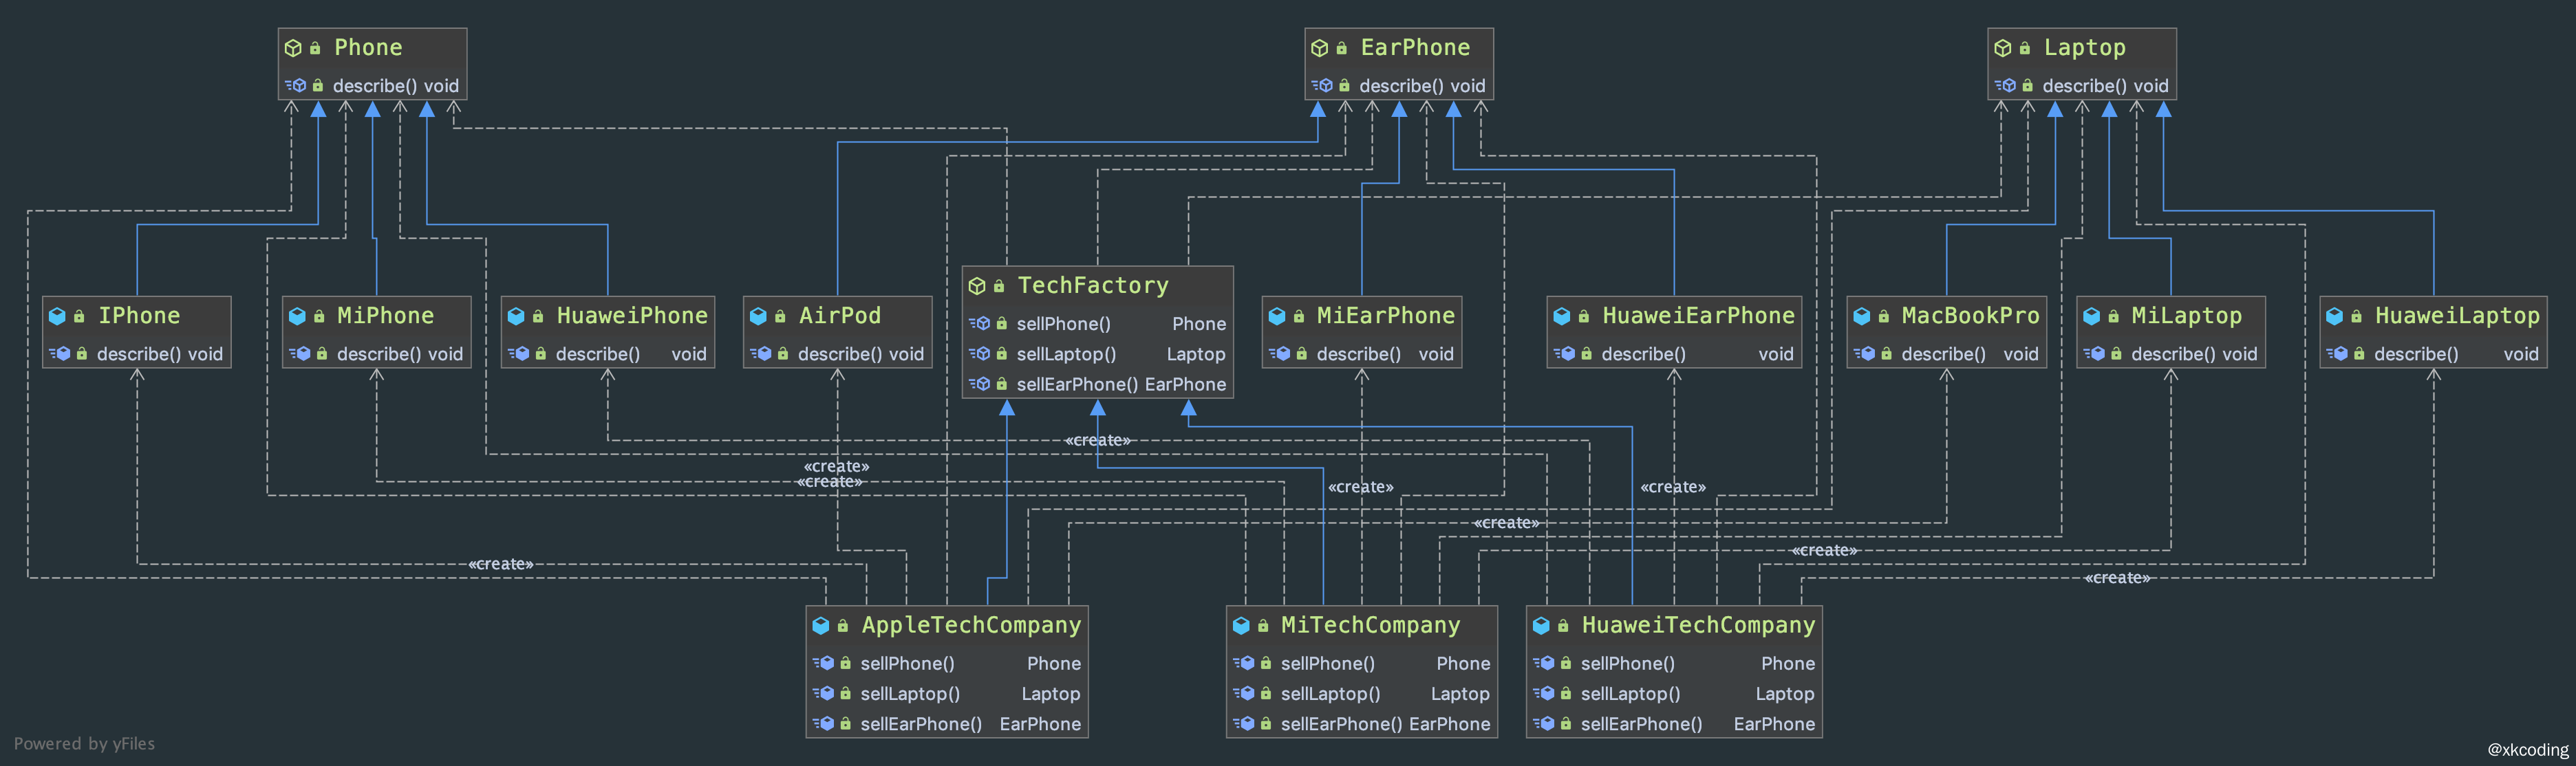Select sellPhone() in HuaweiTechCompany

click(1627, 664)
